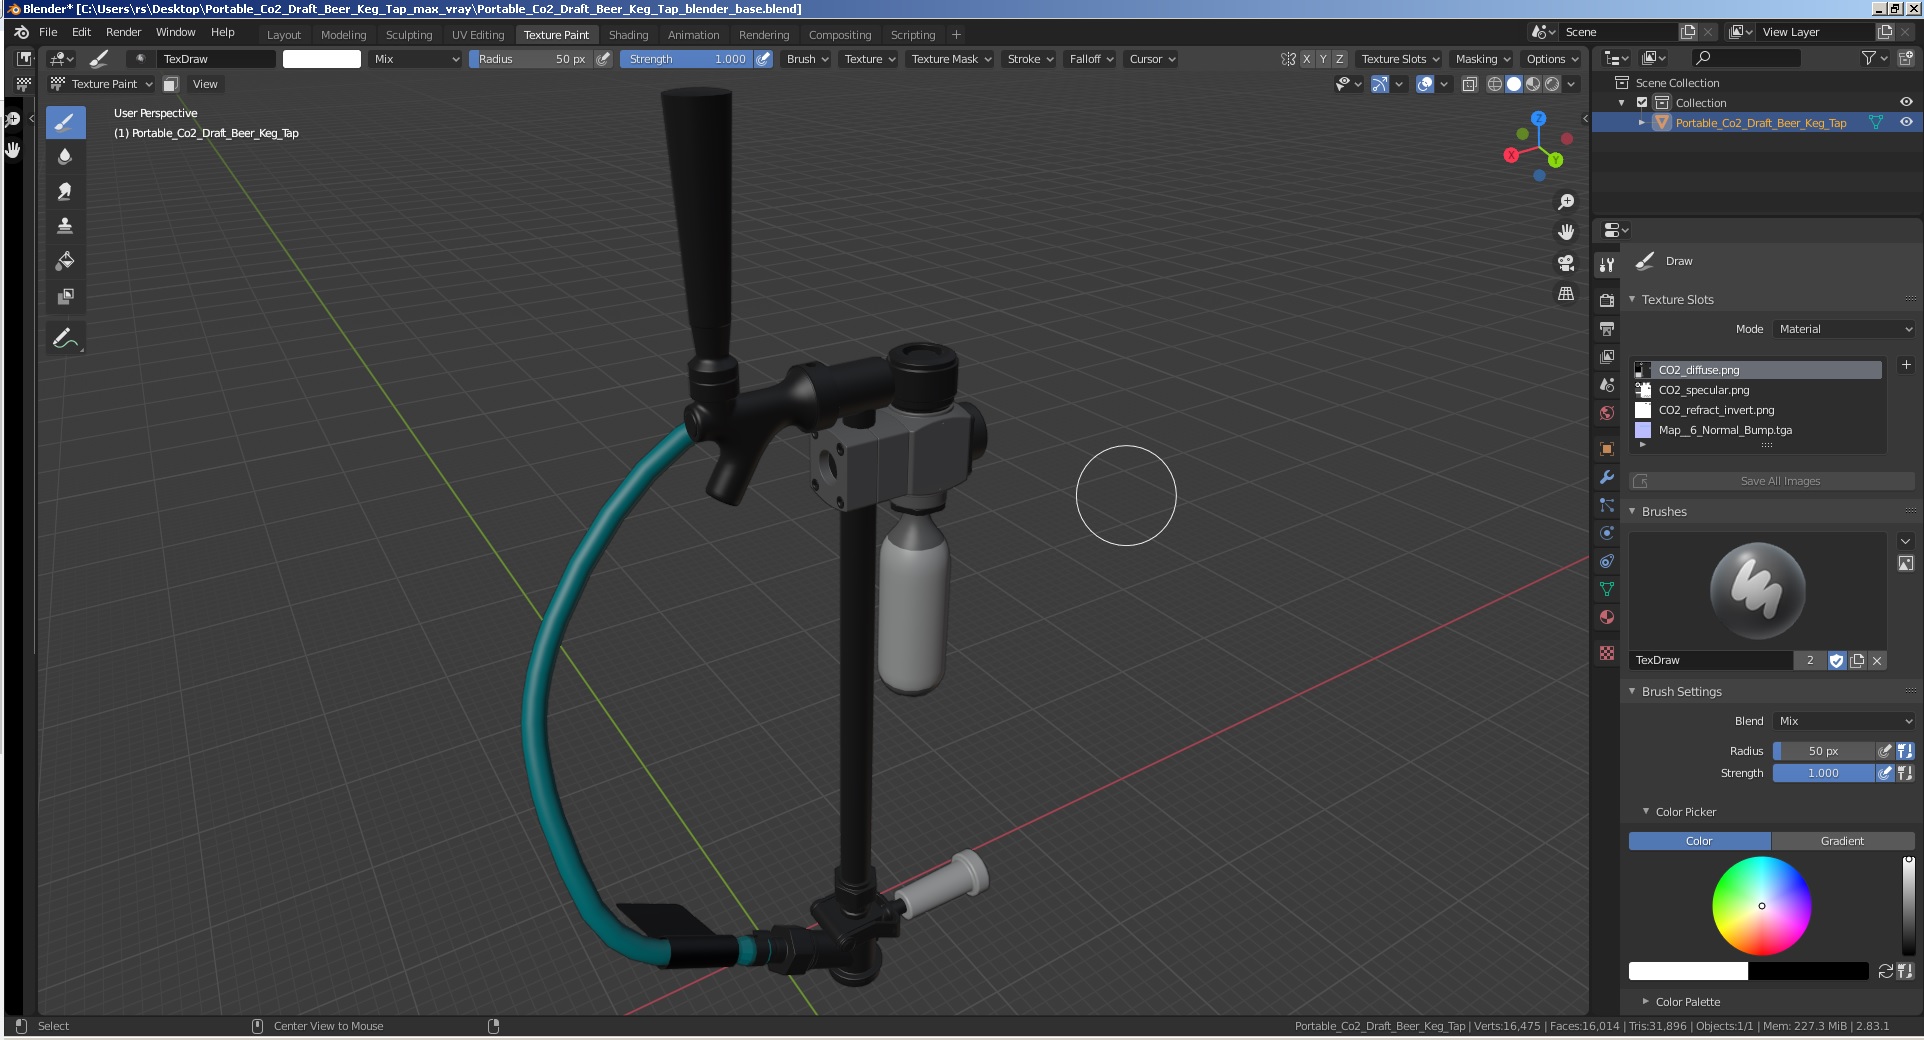Adjust the header Strength slider
Viewport: 1924px width, 1040px height.
click(x=687, y=59)
